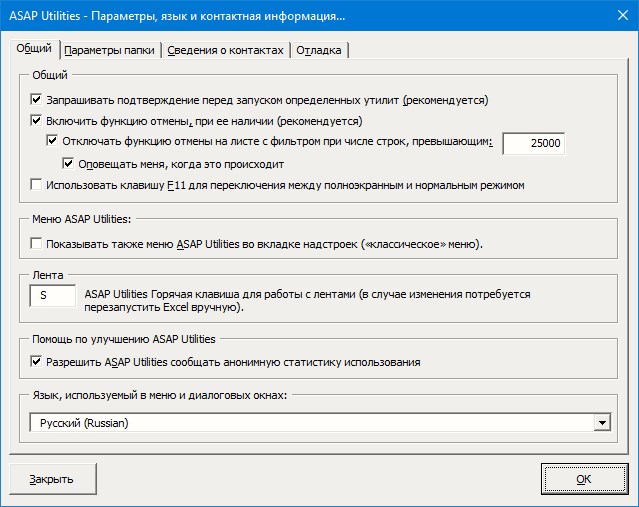Uncheck Разрешить сообщать анонимную статистику использования
Image resolution: width=639 pixels, height=507 pixels.
(37, 361)
